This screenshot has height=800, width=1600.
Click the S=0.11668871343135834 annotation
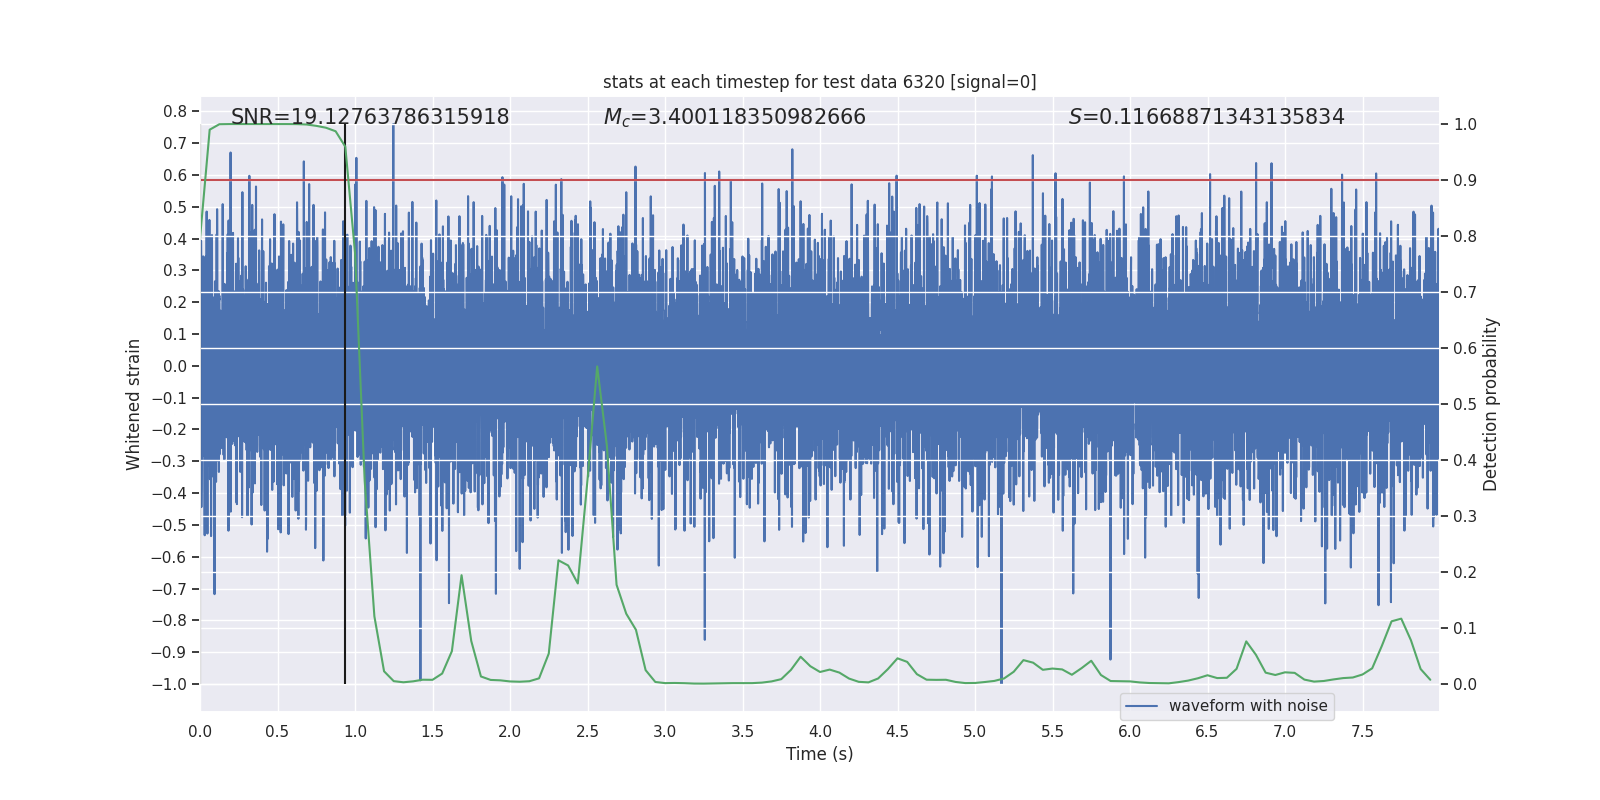click(1206, 117)
